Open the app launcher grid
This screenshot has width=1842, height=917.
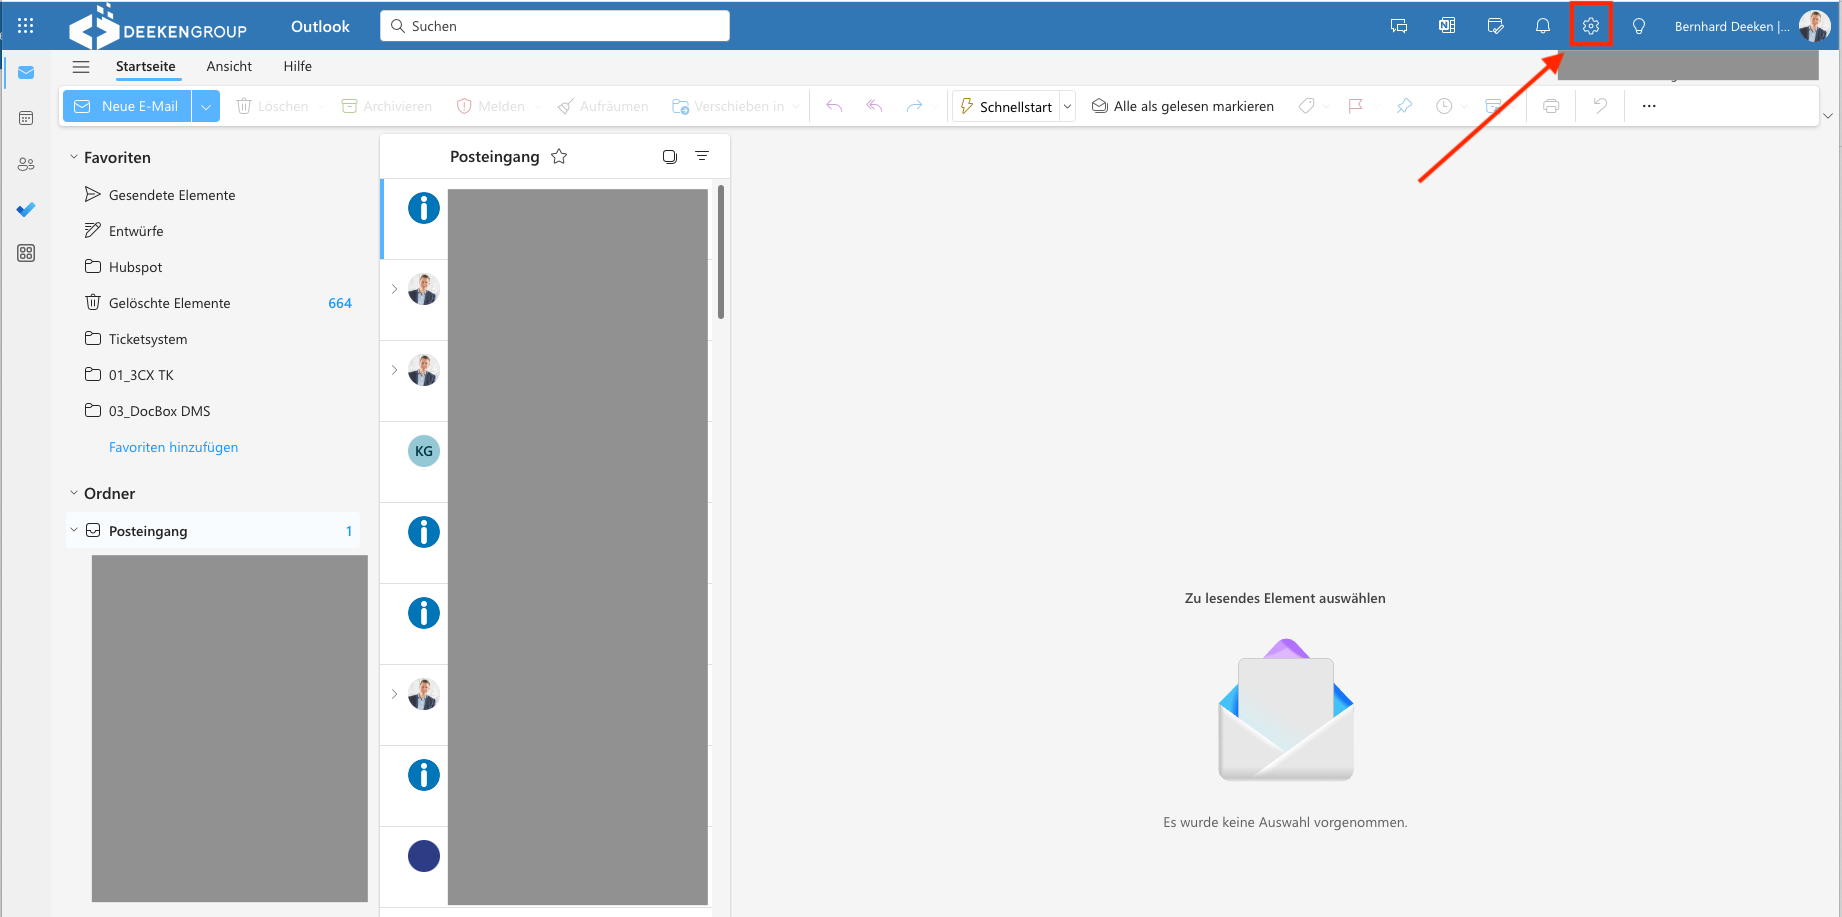(26, 26)
